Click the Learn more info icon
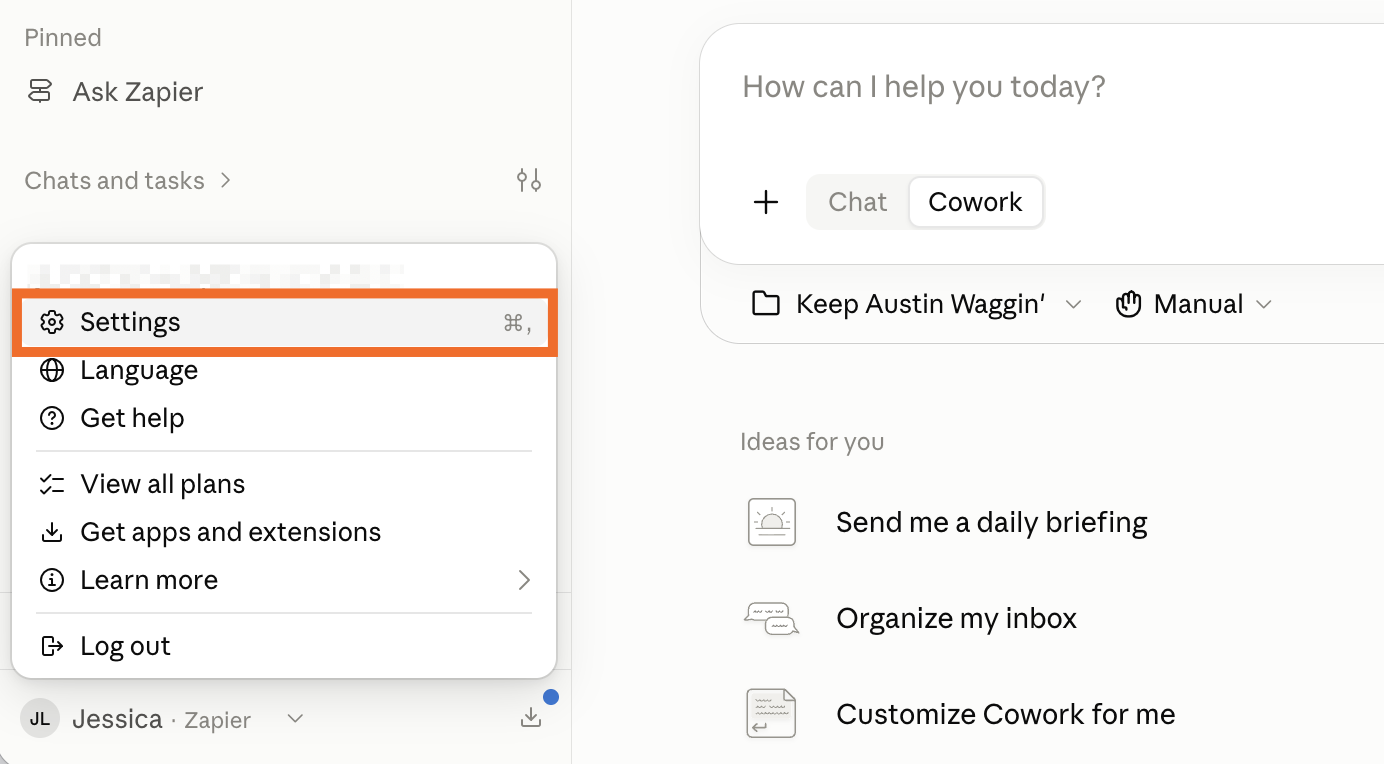Image resolution: width=1384 pixels, height=764 pixels. [52, 580]
